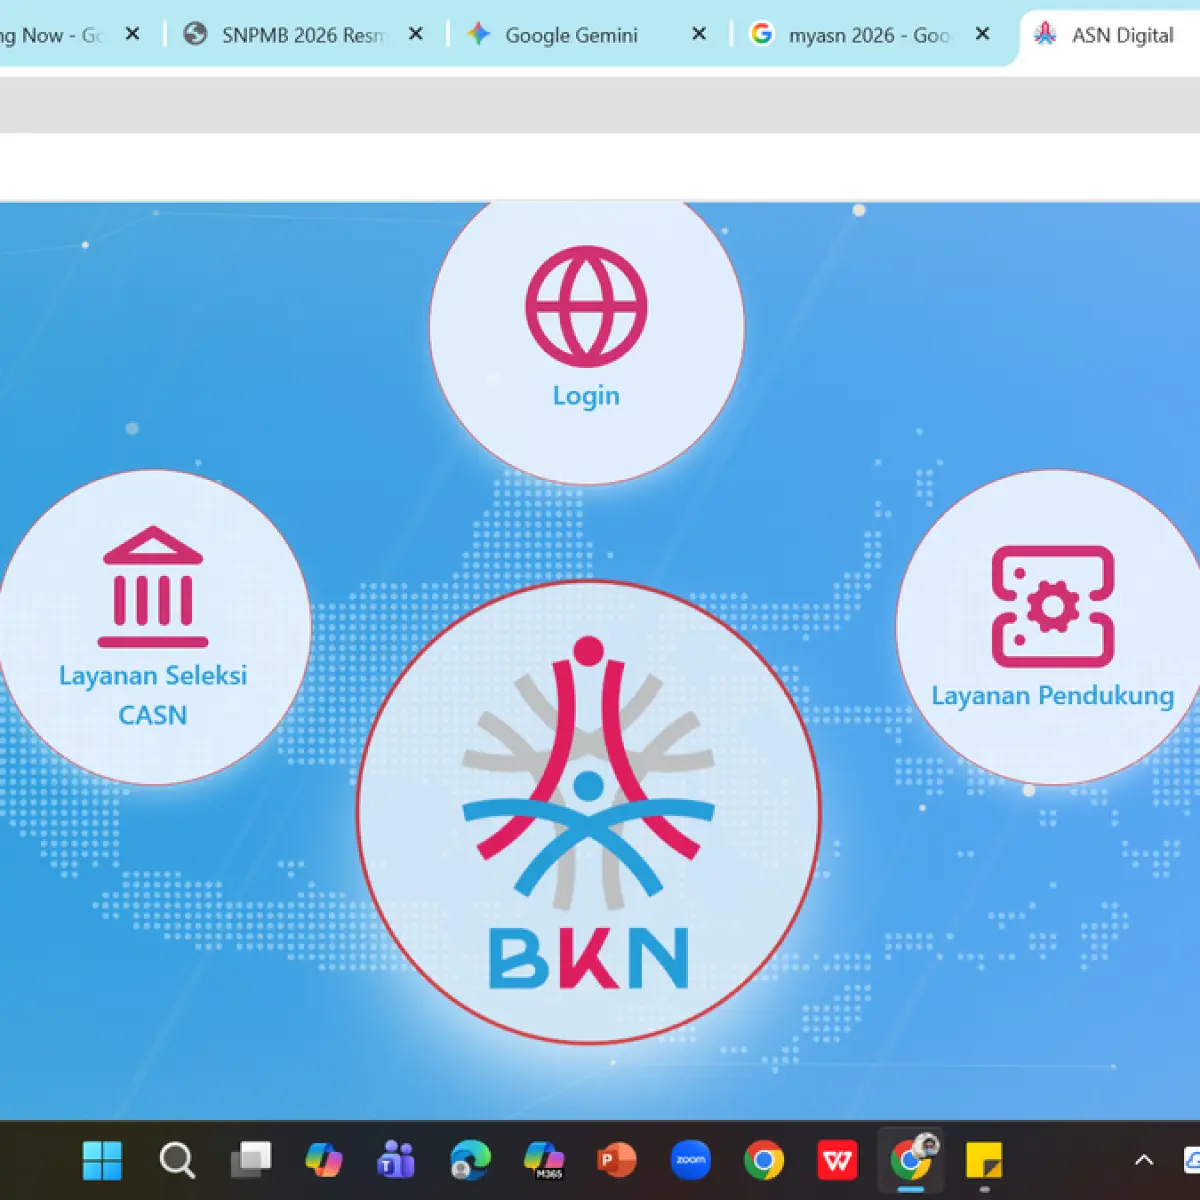Close the myasn 2026 tab
Viewport: 1200px width, 1200px height.
(x=983, y=34)
